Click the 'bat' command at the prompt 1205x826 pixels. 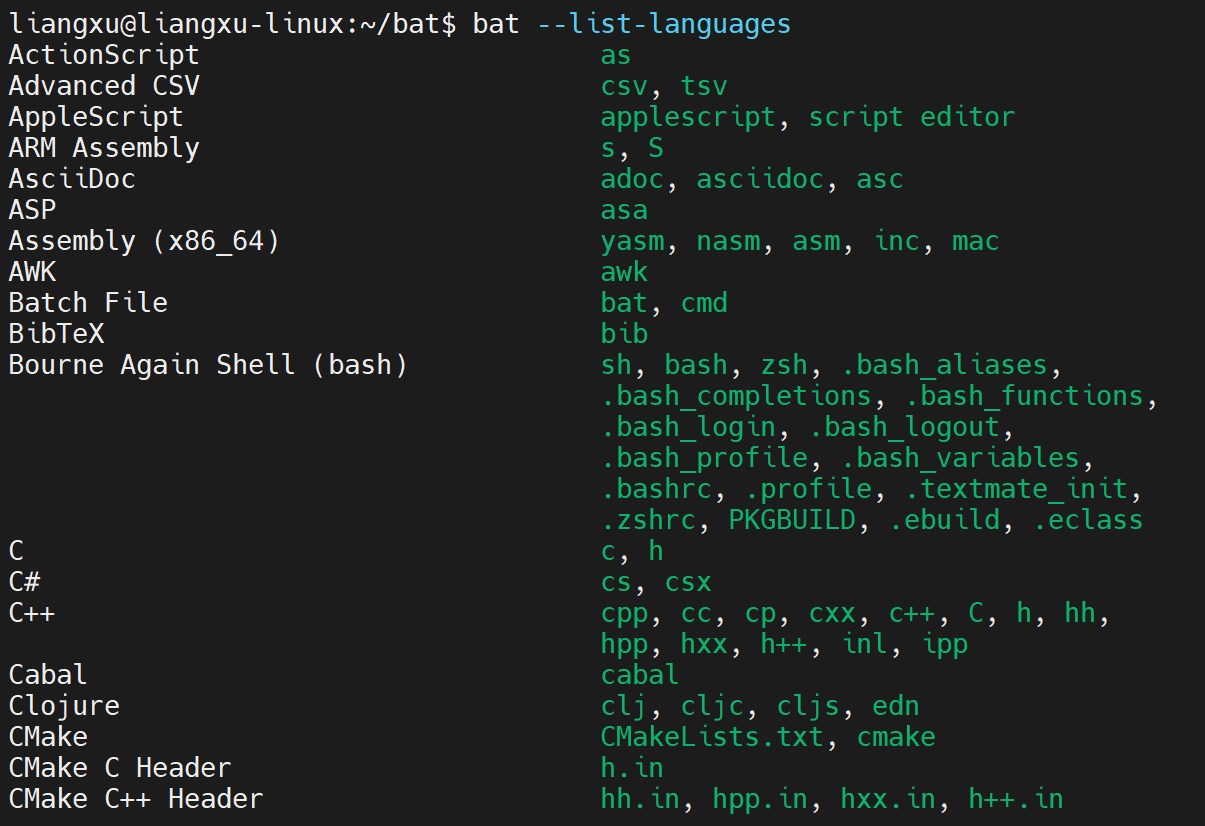(x=496, y=23)
